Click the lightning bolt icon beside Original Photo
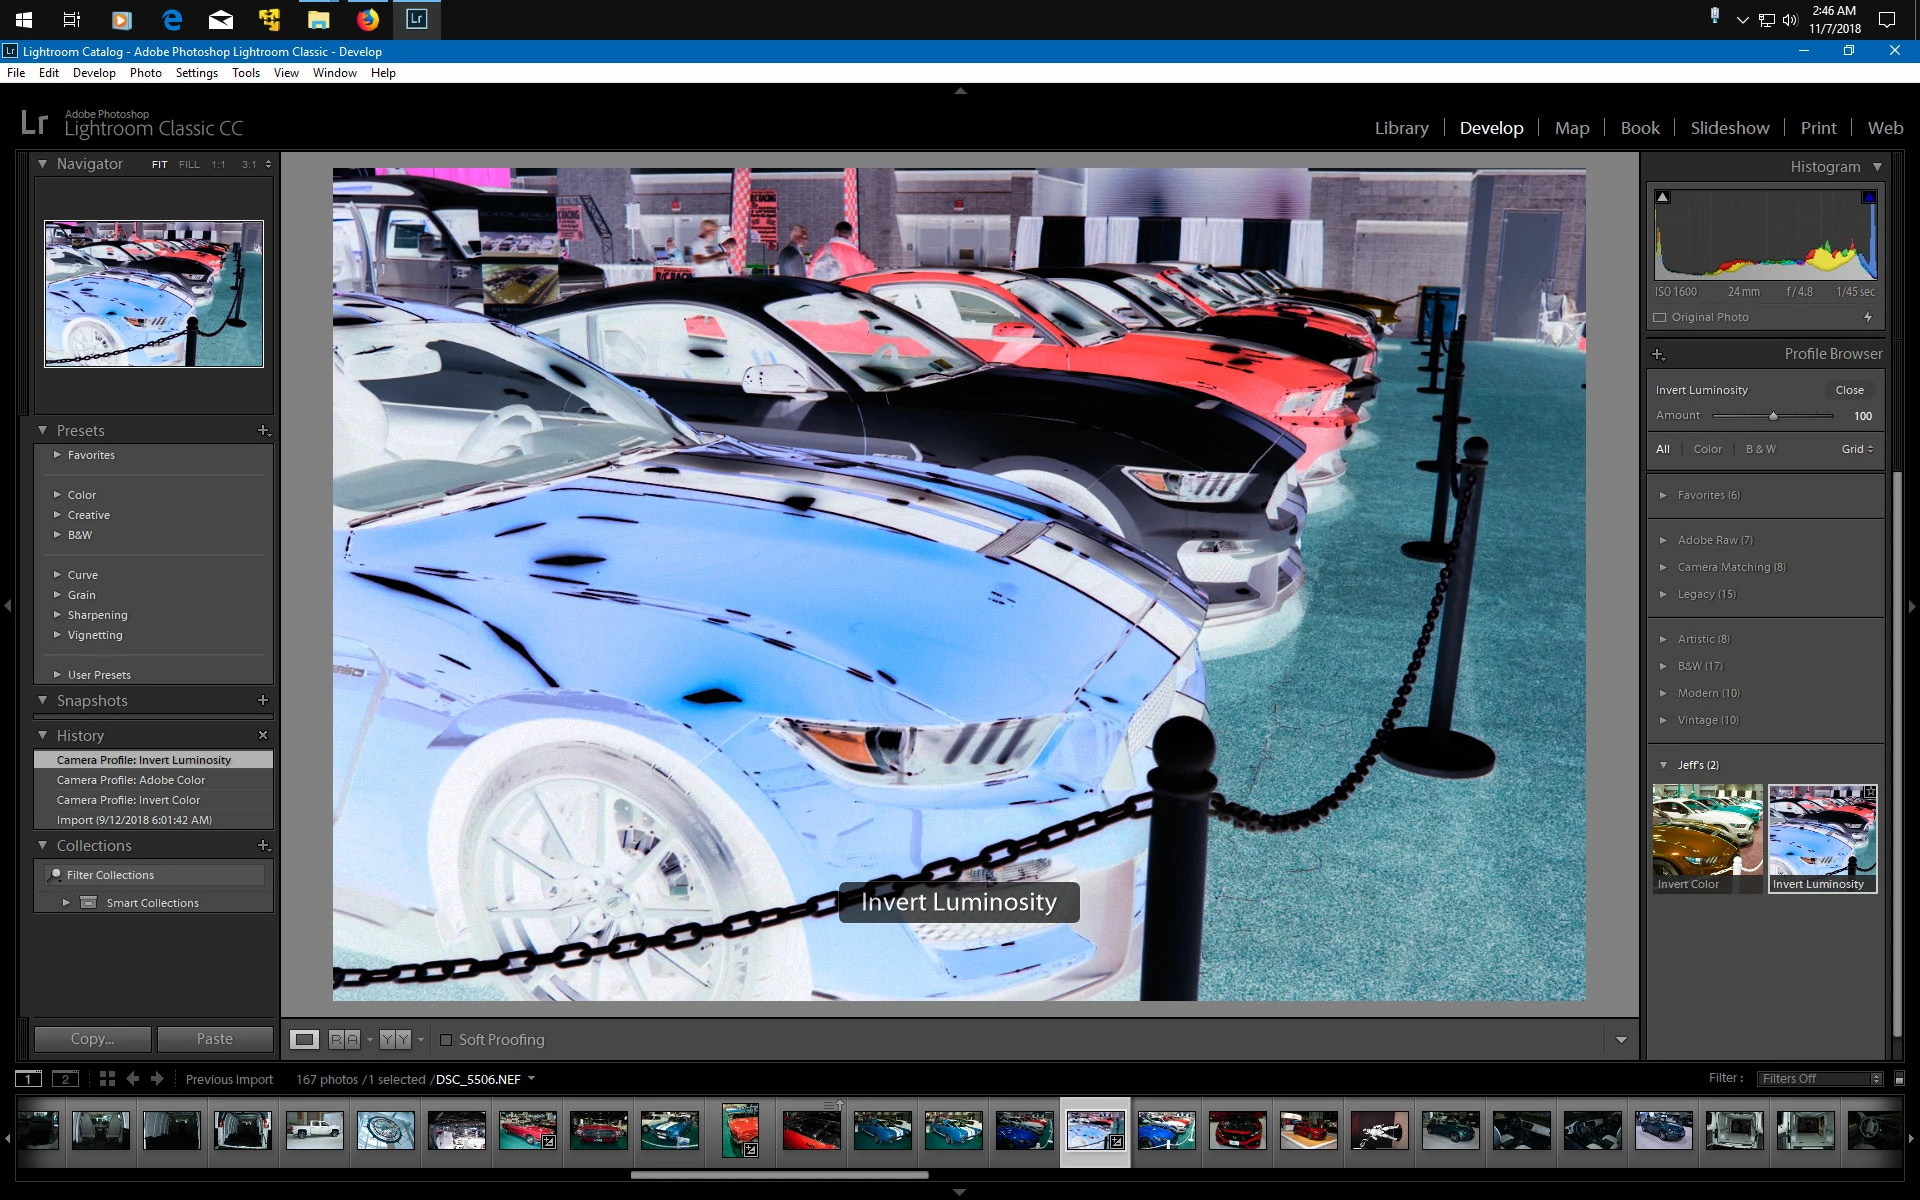Image resolution: width=1920 pixels, height=1200 pixels. click(x=1868, y=317)
